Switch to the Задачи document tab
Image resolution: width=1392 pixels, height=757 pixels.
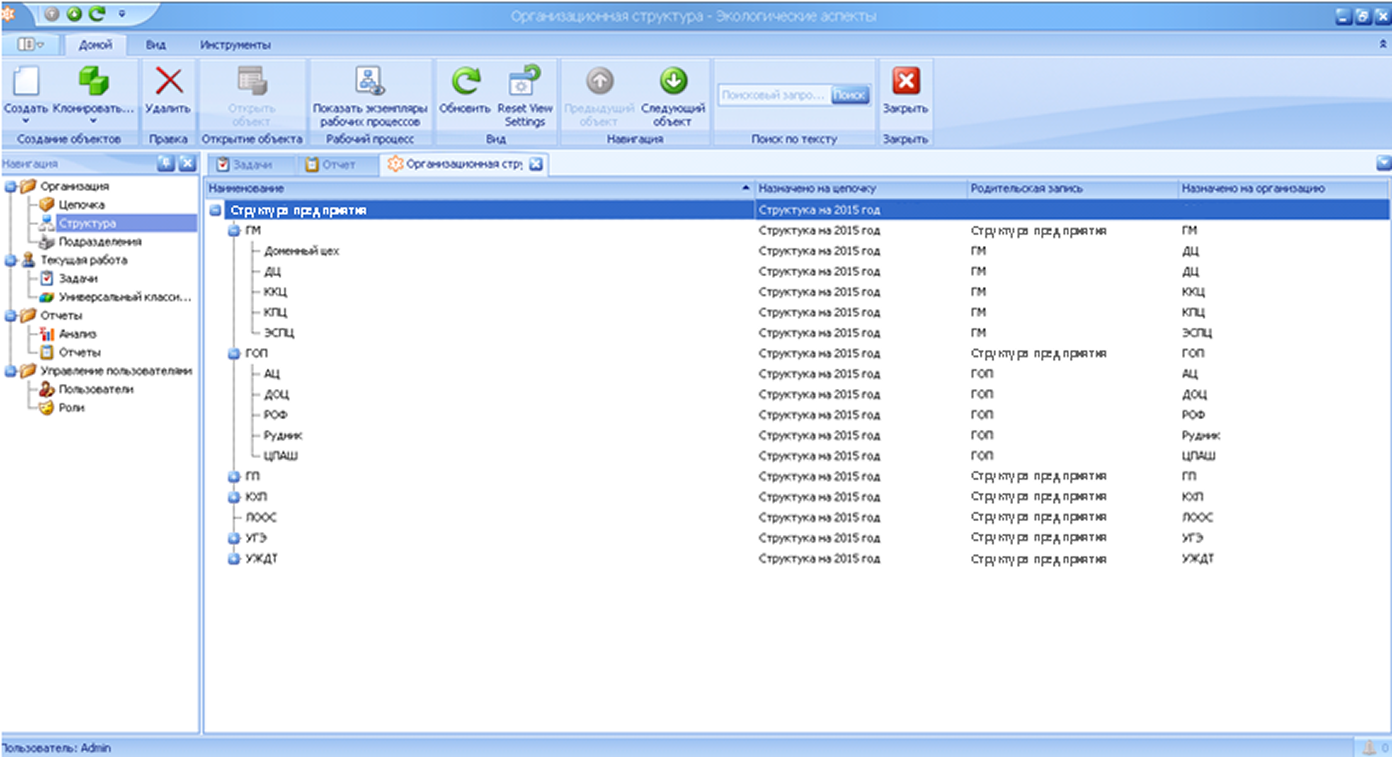pos(250,164)
